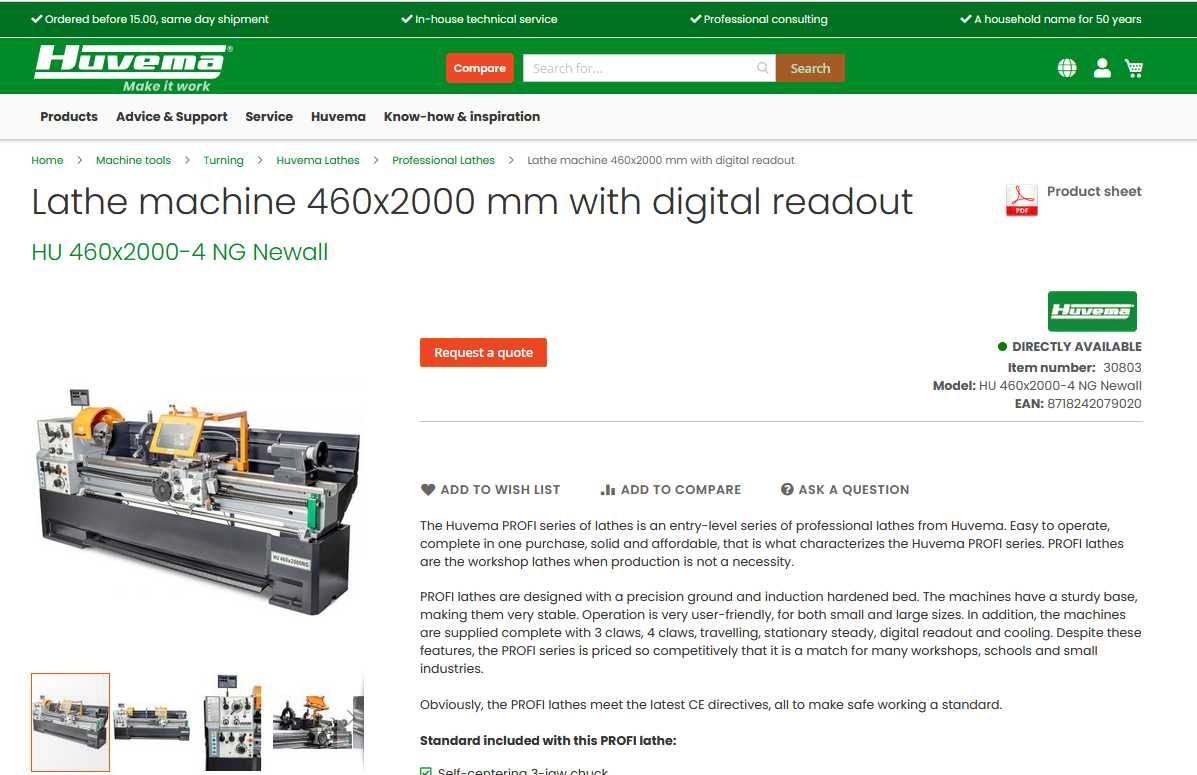Open the Advice & Support menu
Viewport: 1197px width, 775px height.
click(172, 117)
